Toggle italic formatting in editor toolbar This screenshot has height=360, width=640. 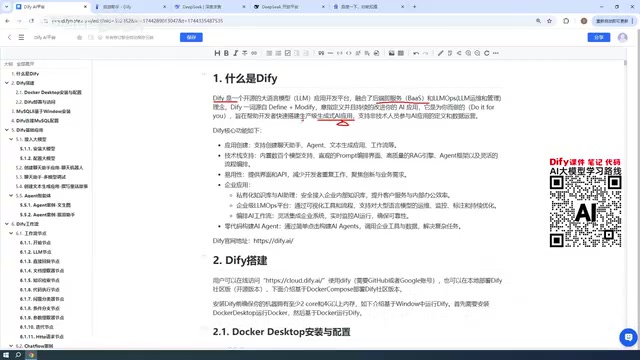(236, 53)
